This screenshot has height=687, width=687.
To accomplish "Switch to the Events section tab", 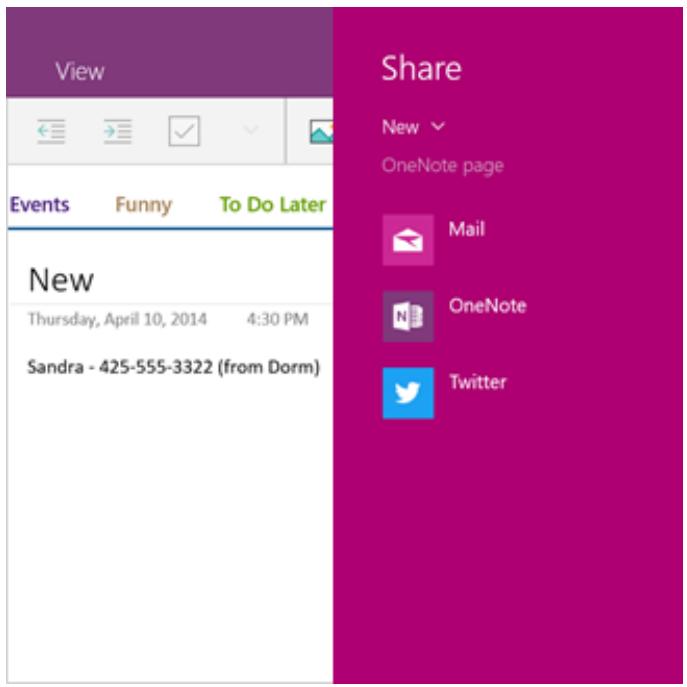I will pyautogui.click(x=39, y=205).
